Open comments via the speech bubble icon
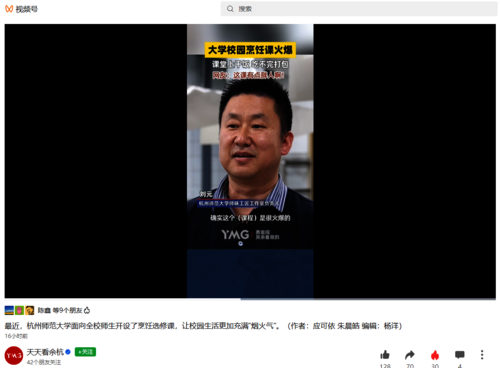The image size is (500, 368). 460,355
